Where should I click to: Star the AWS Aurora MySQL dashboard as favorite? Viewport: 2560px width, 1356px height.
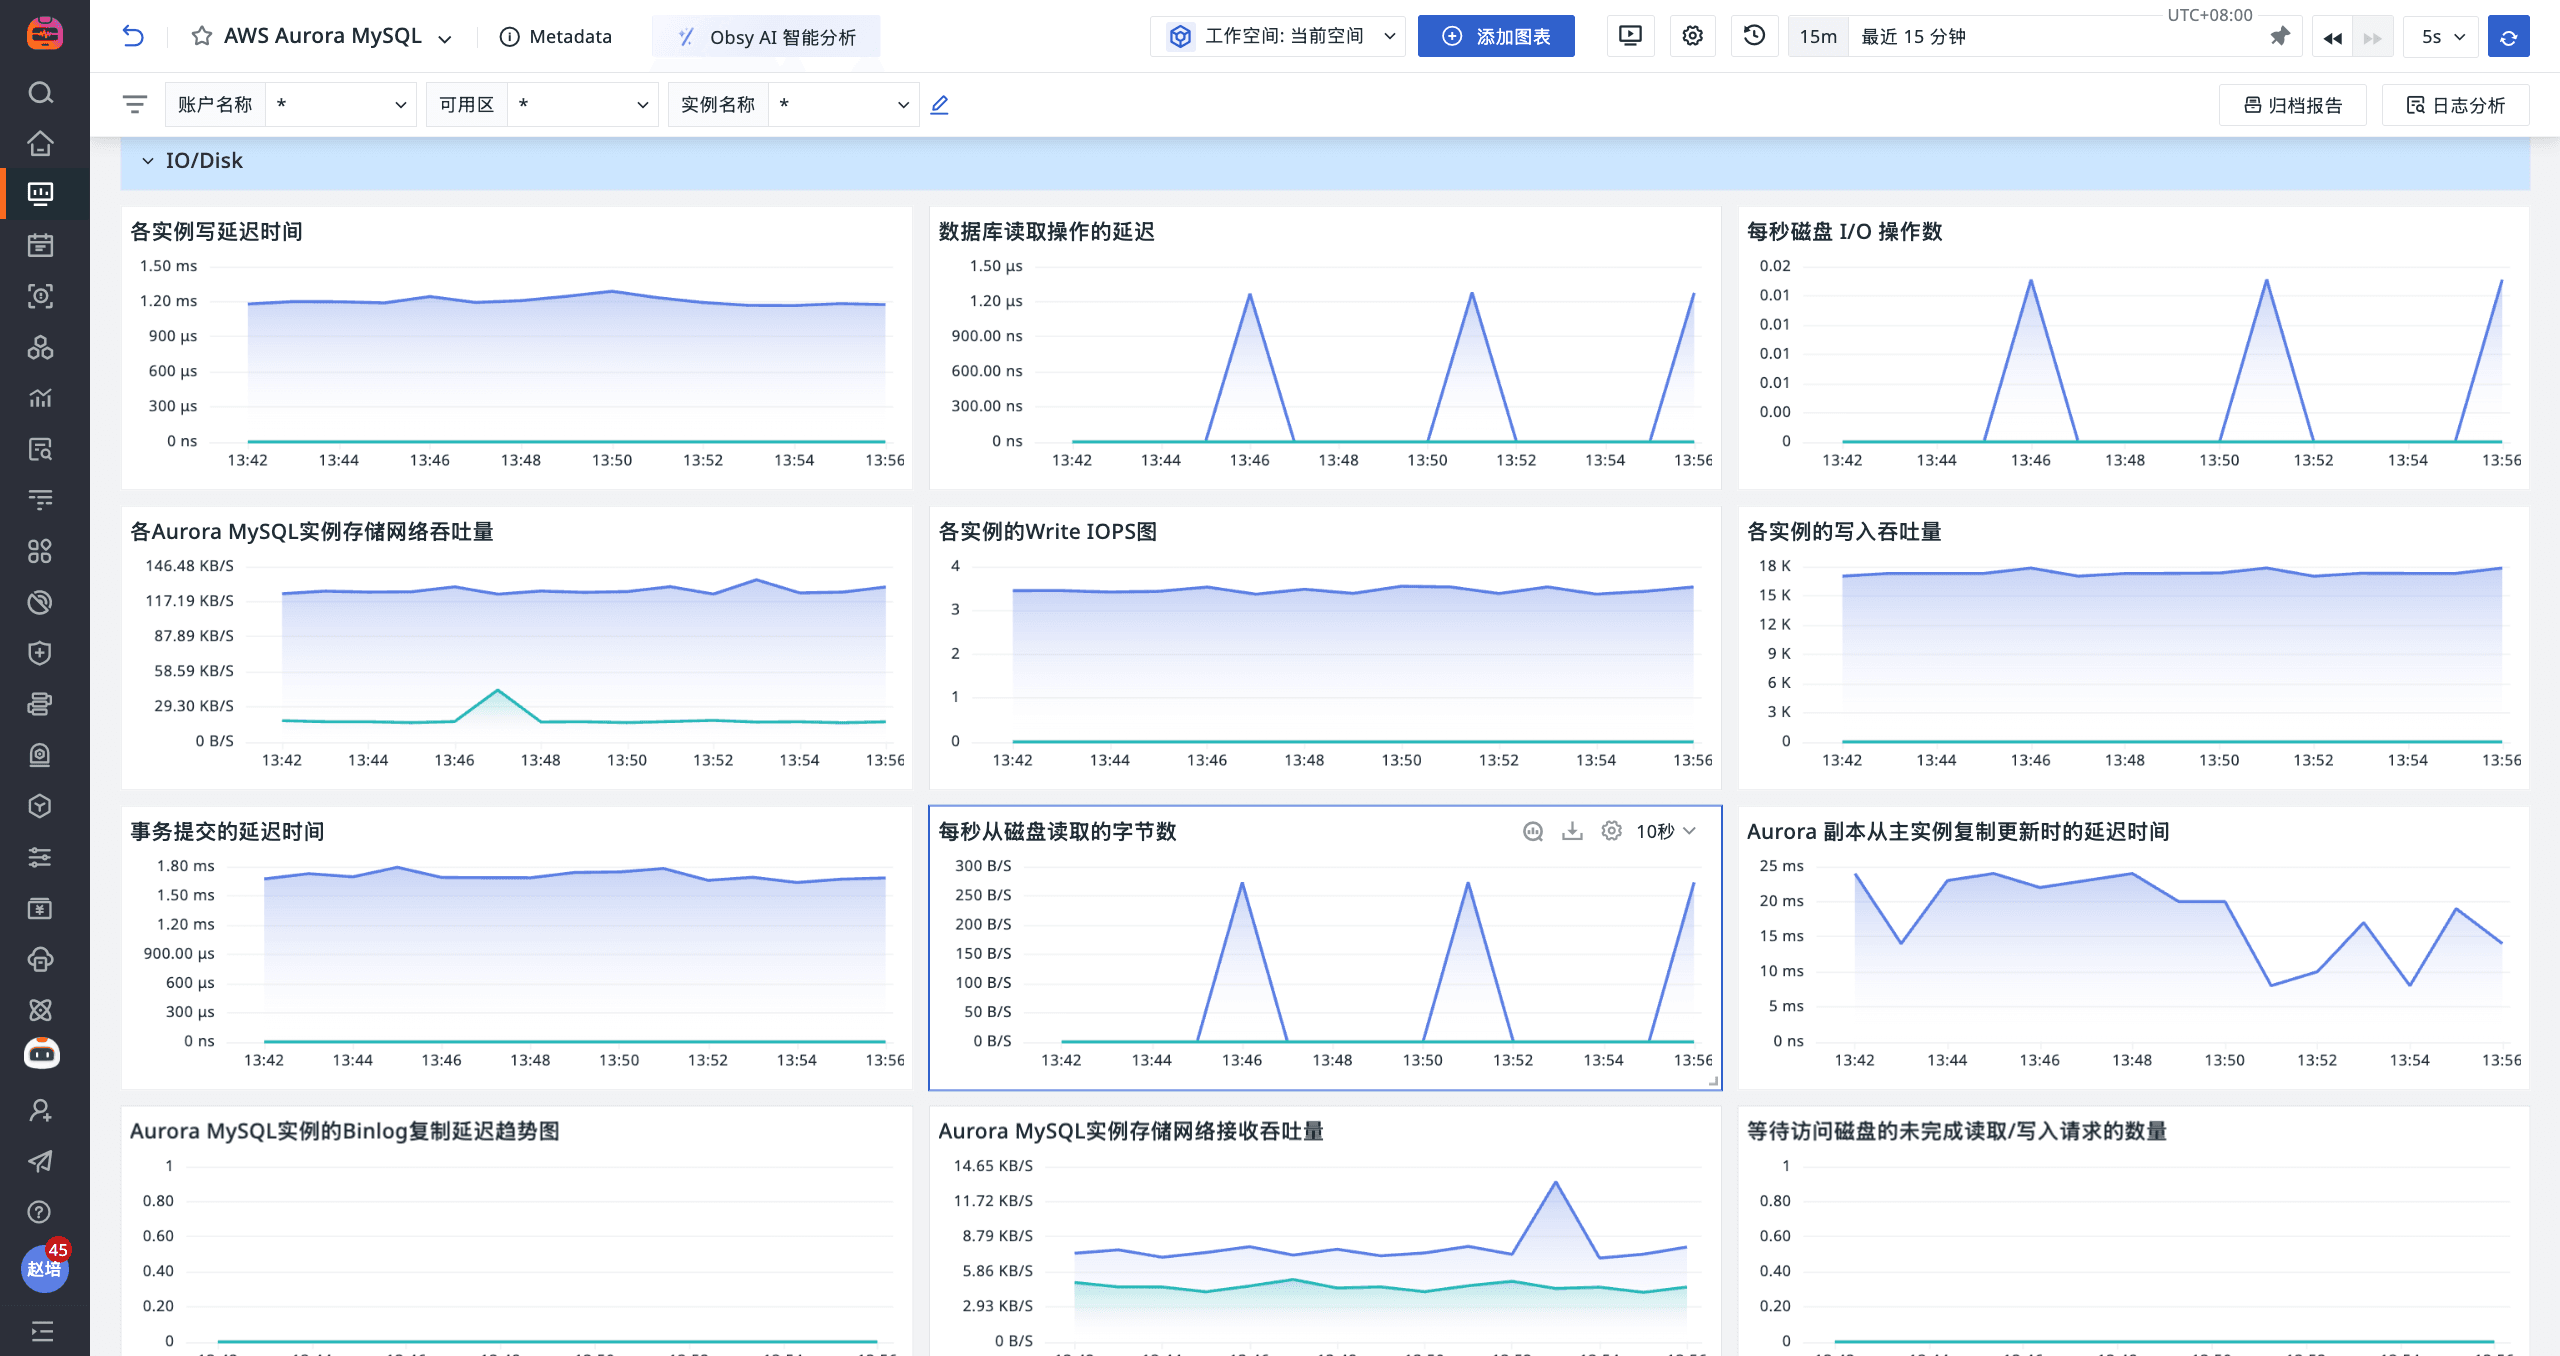(x=202, y=37)
